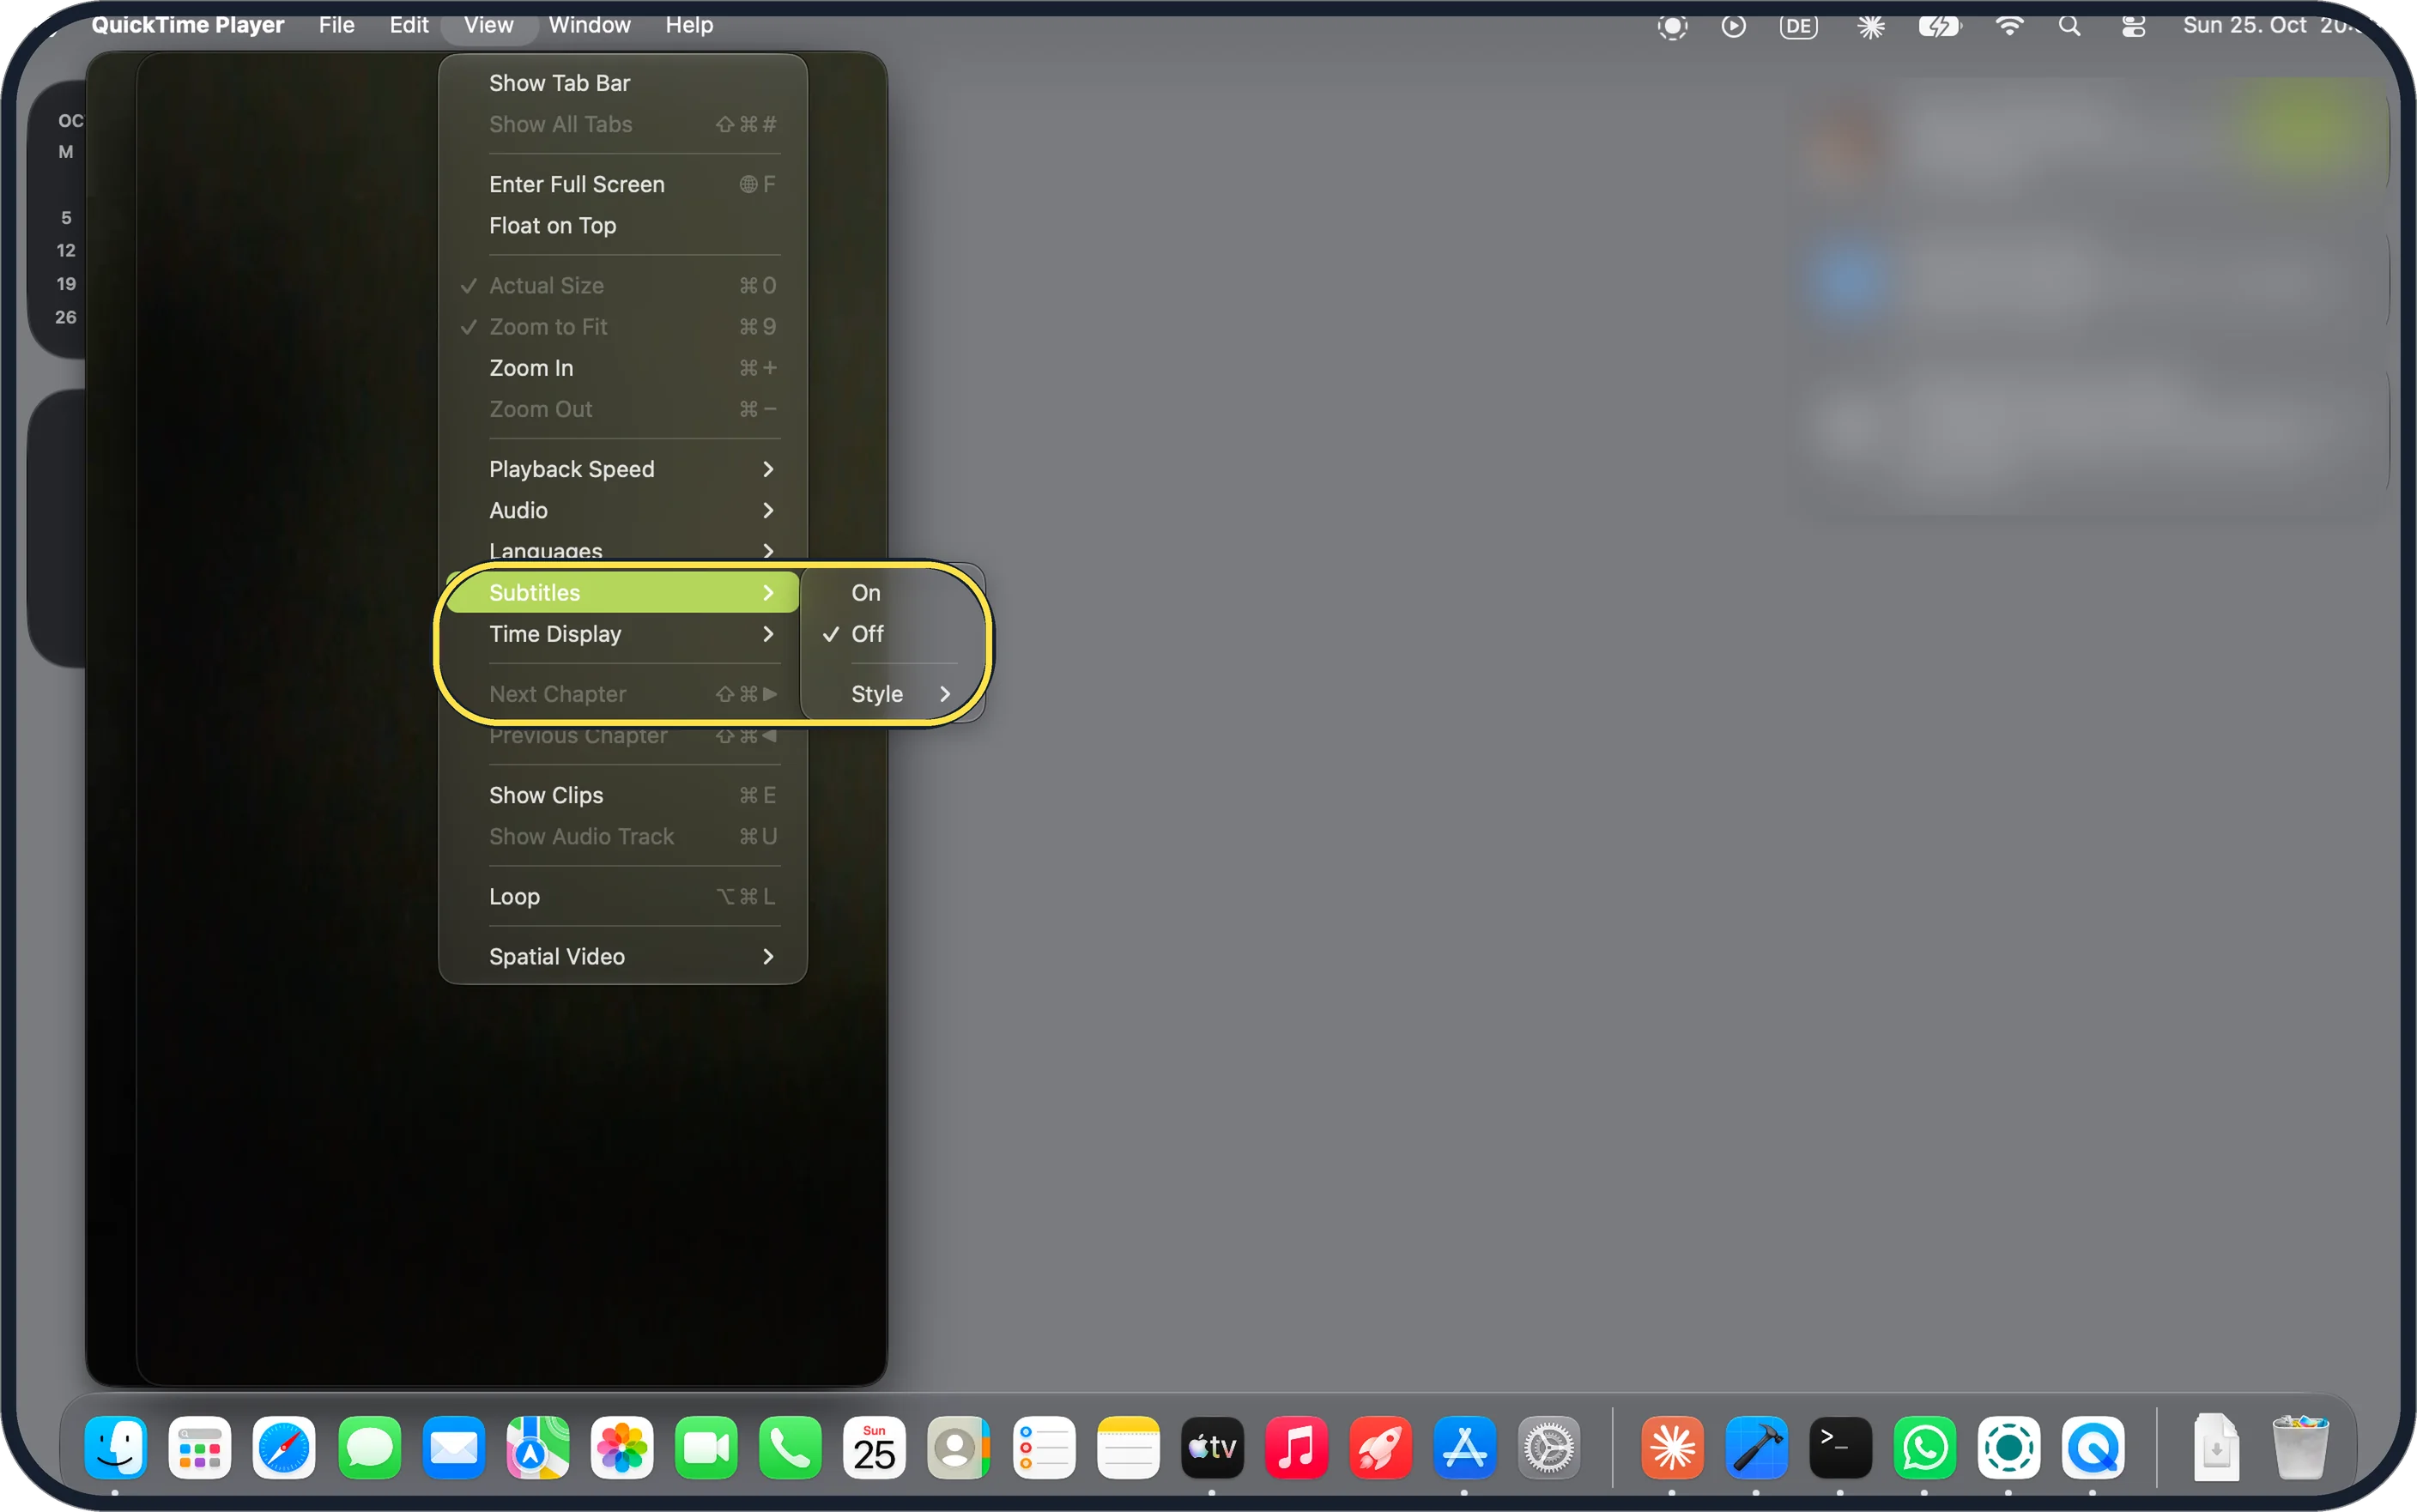Image resolution: width=2417 pixels, height=1512 pixels.
Task: Open Launchpad in the Dock
Action: [x=200, y=1447]
